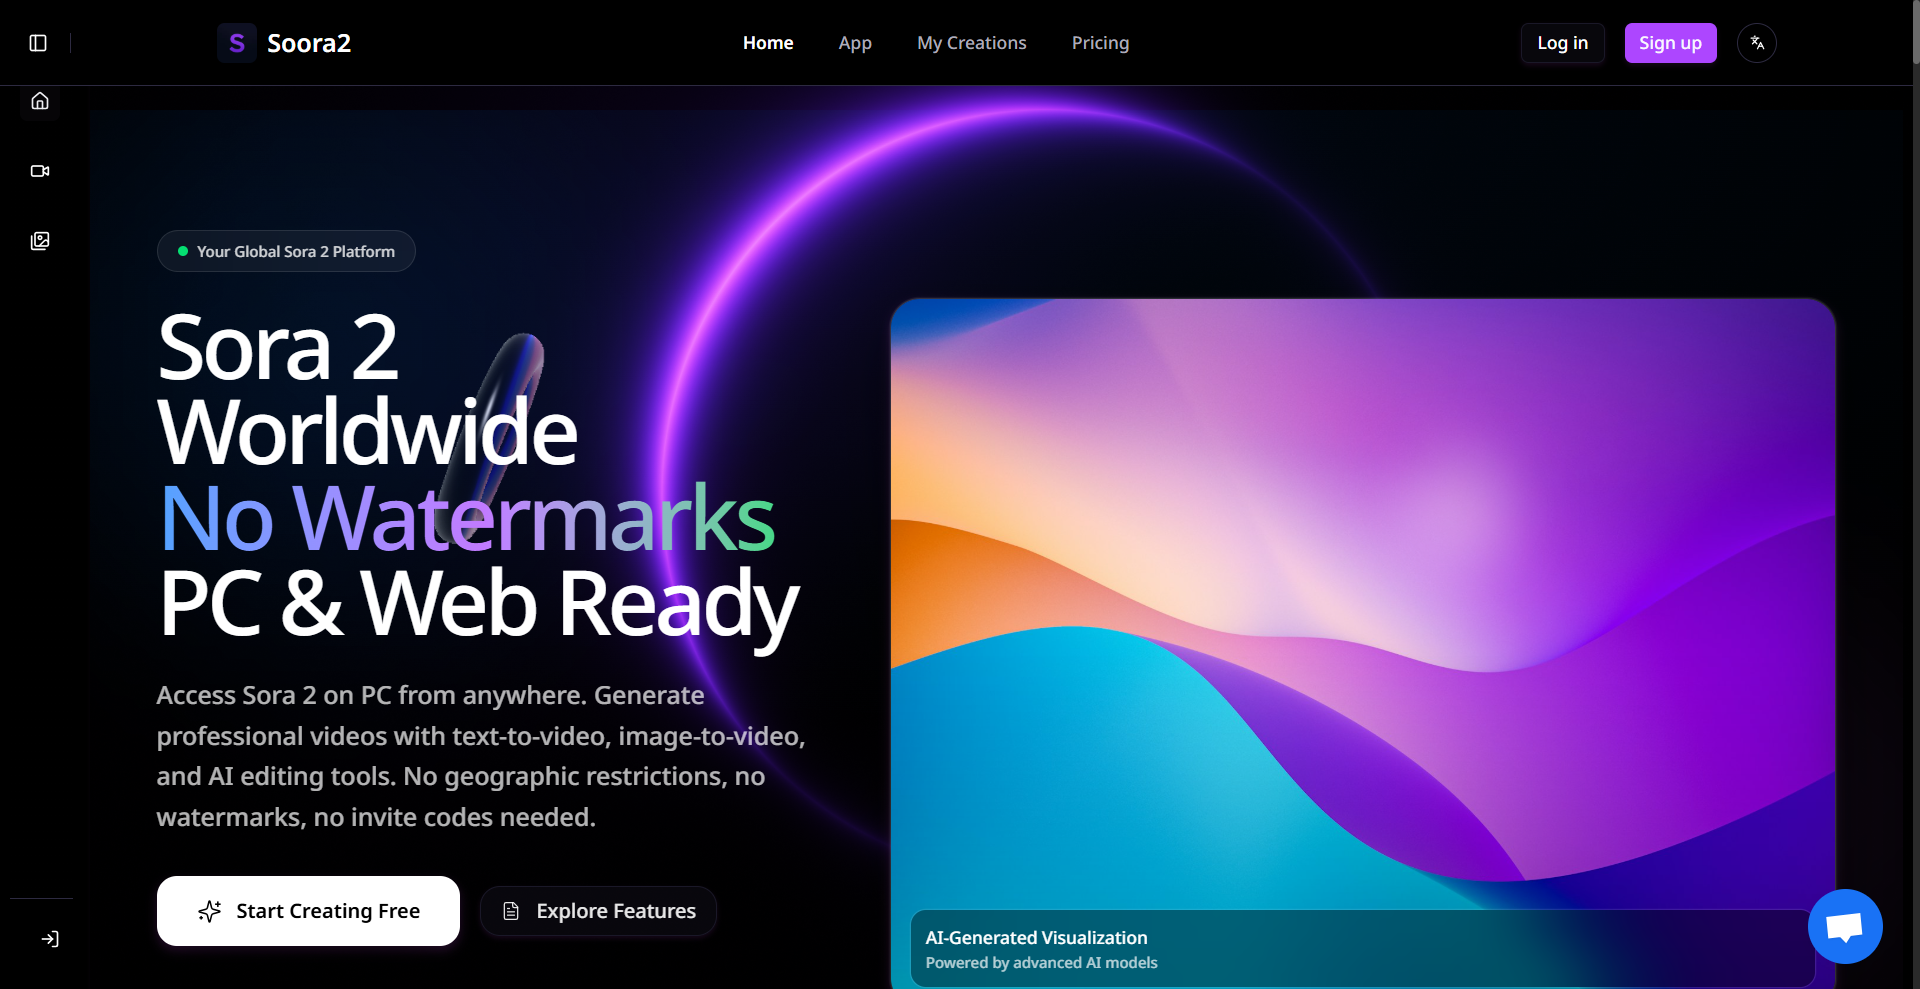Viewport: 1920px width, 989px height.
Task: Click the Log in button
Action: pyautogui.click(x=1562, y=43)
